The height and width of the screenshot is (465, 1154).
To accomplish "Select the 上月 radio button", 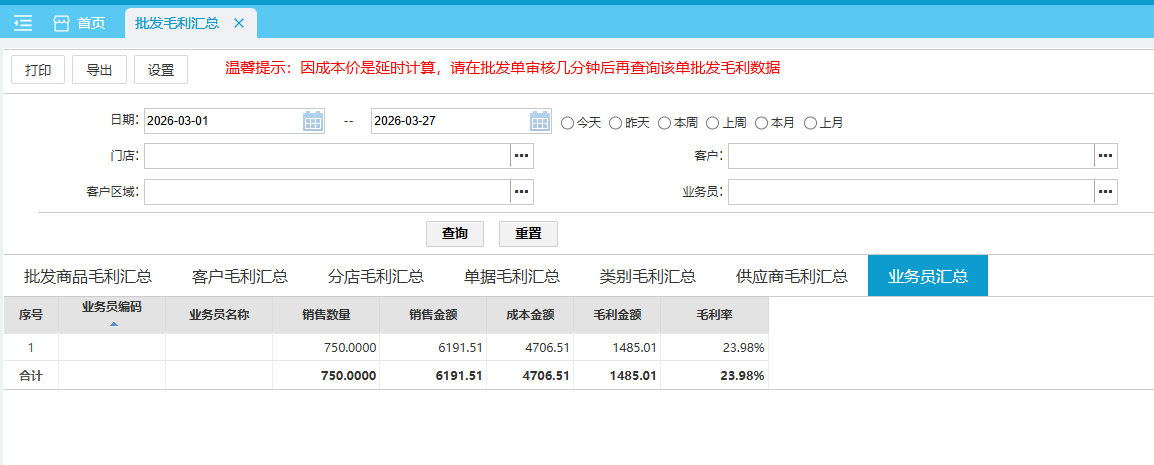I will click(x=811, y=123).
